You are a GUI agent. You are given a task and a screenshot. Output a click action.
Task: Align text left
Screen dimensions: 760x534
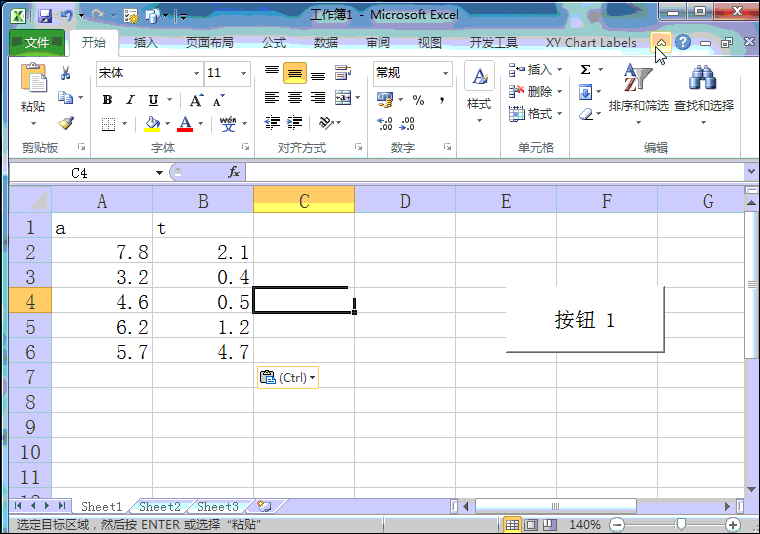[x=271, y=98]
